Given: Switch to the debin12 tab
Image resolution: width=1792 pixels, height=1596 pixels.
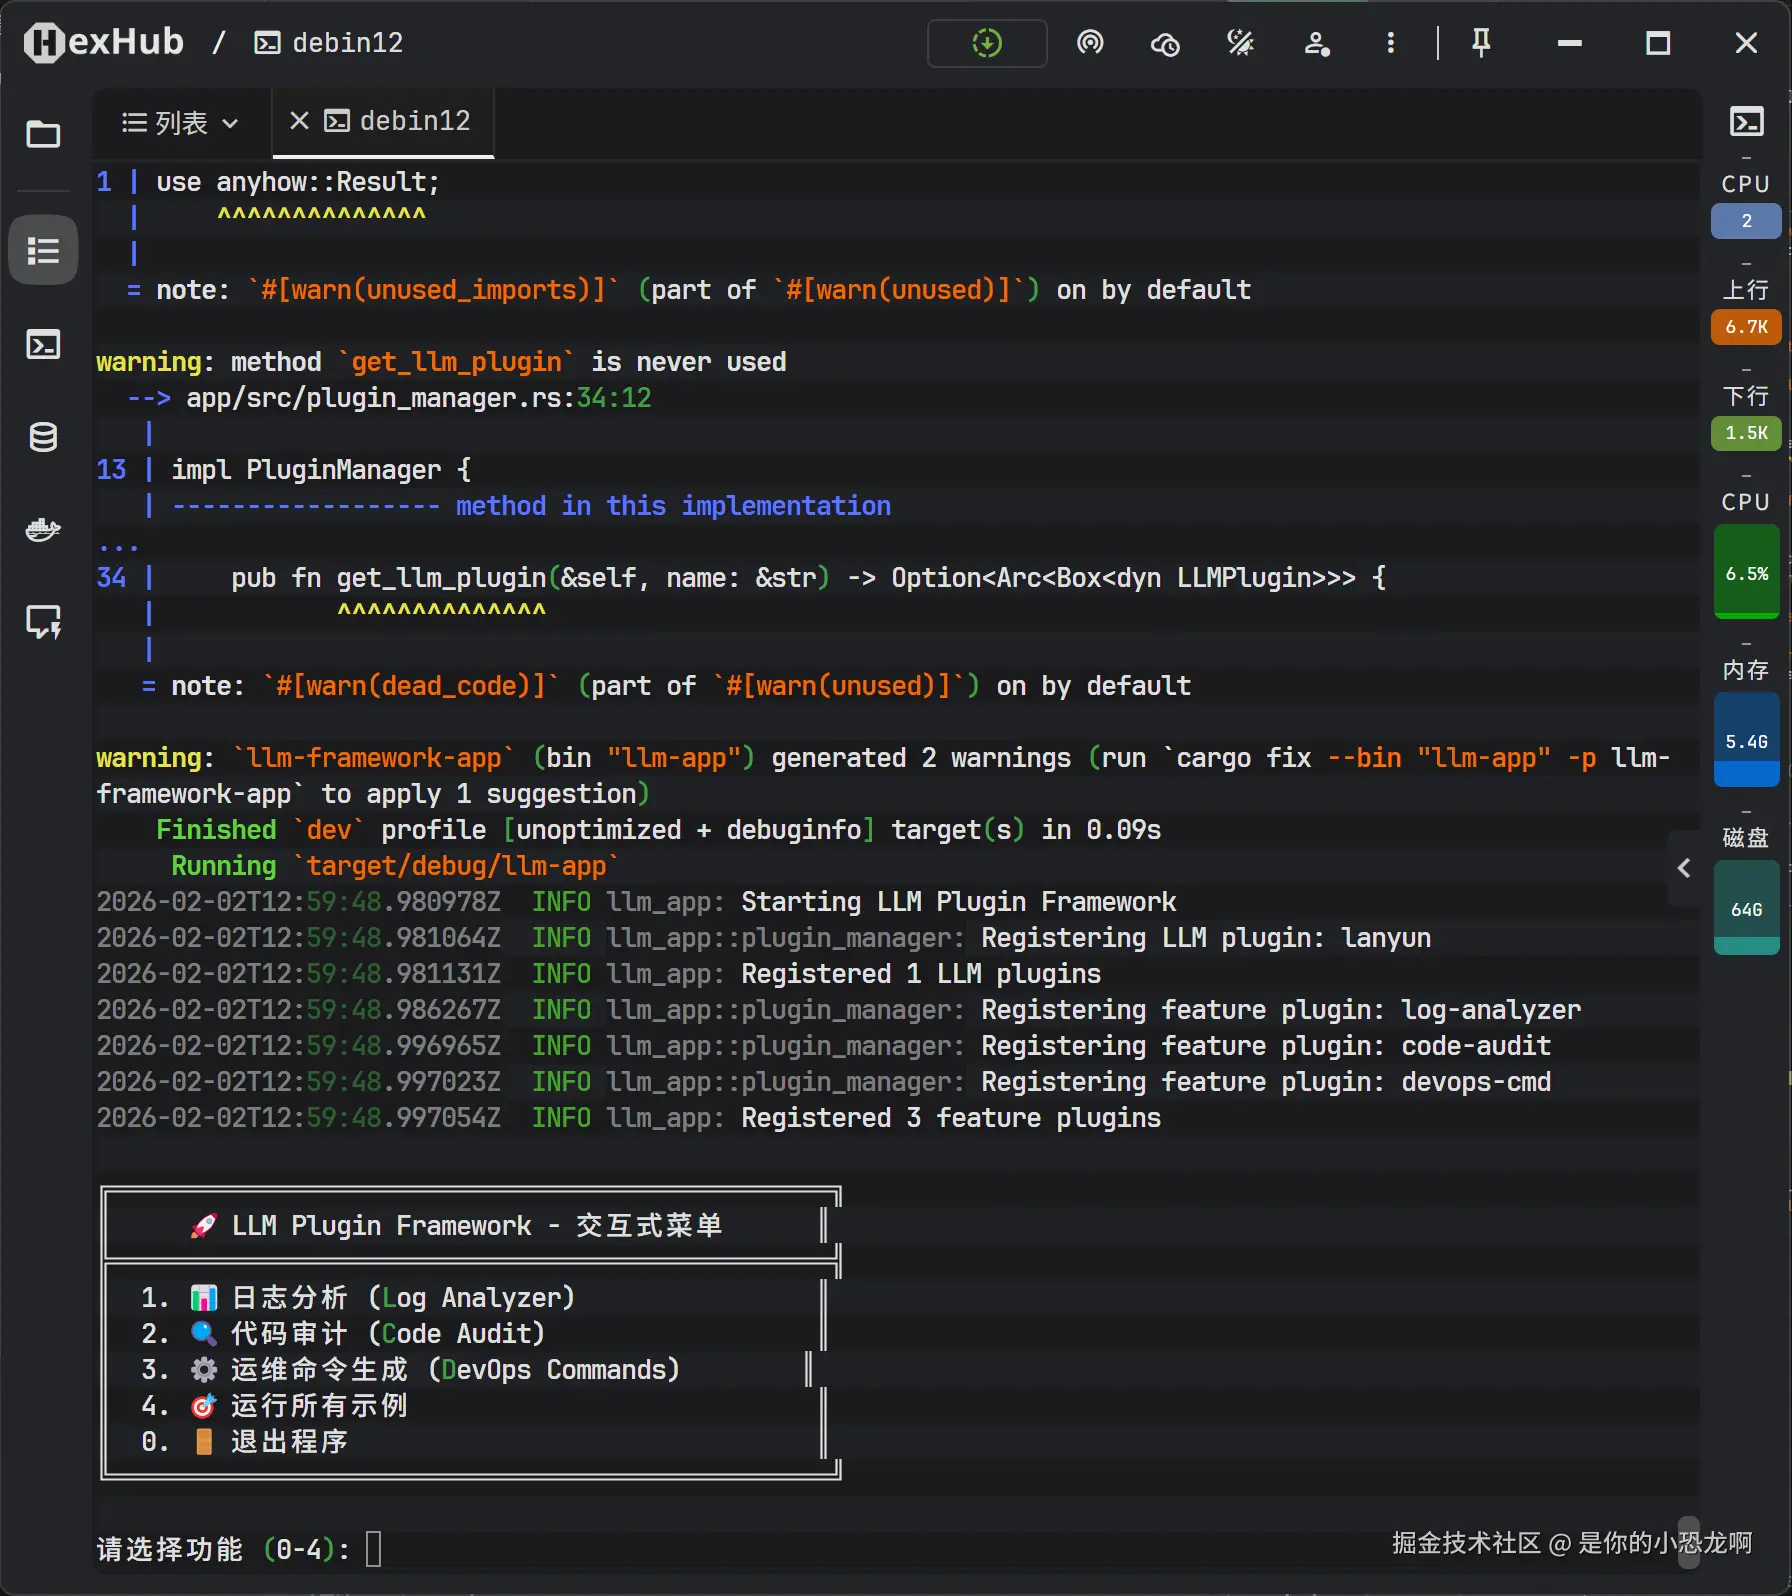Looking at the screenshot, I should point(397,121).
